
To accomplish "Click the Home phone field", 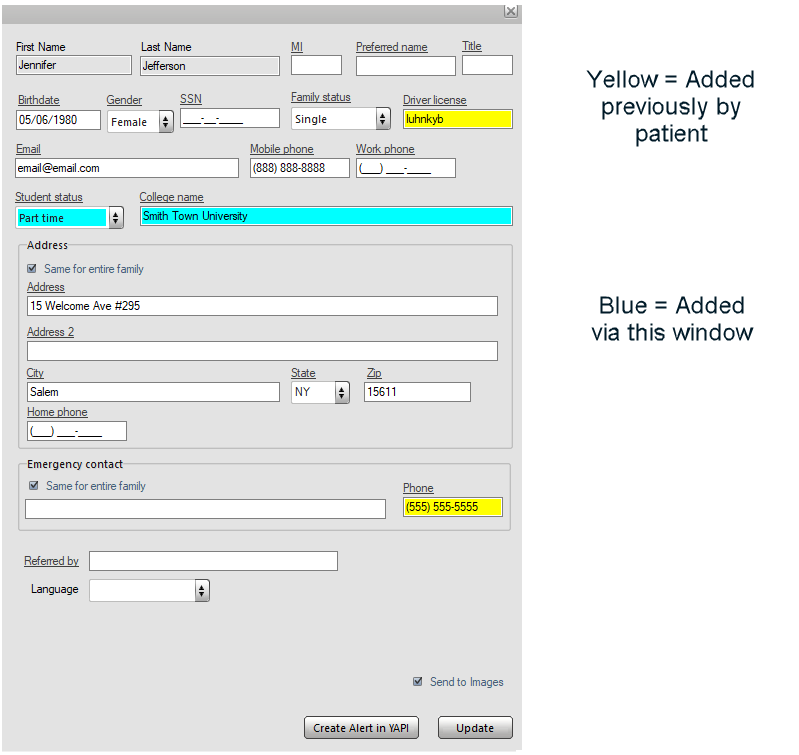I will (77, 431).
